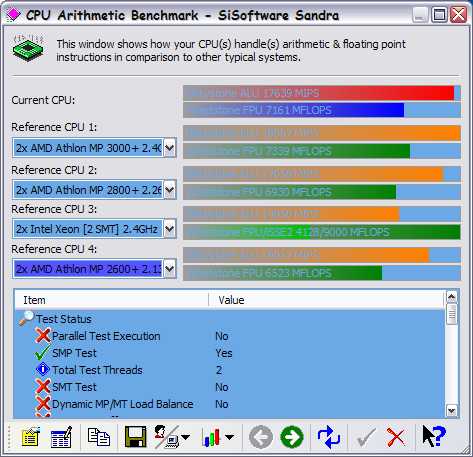The height and width of the screenshot is (457, 473).
Task: Click the value 2 for Total Test Threads
Action: 219,370
